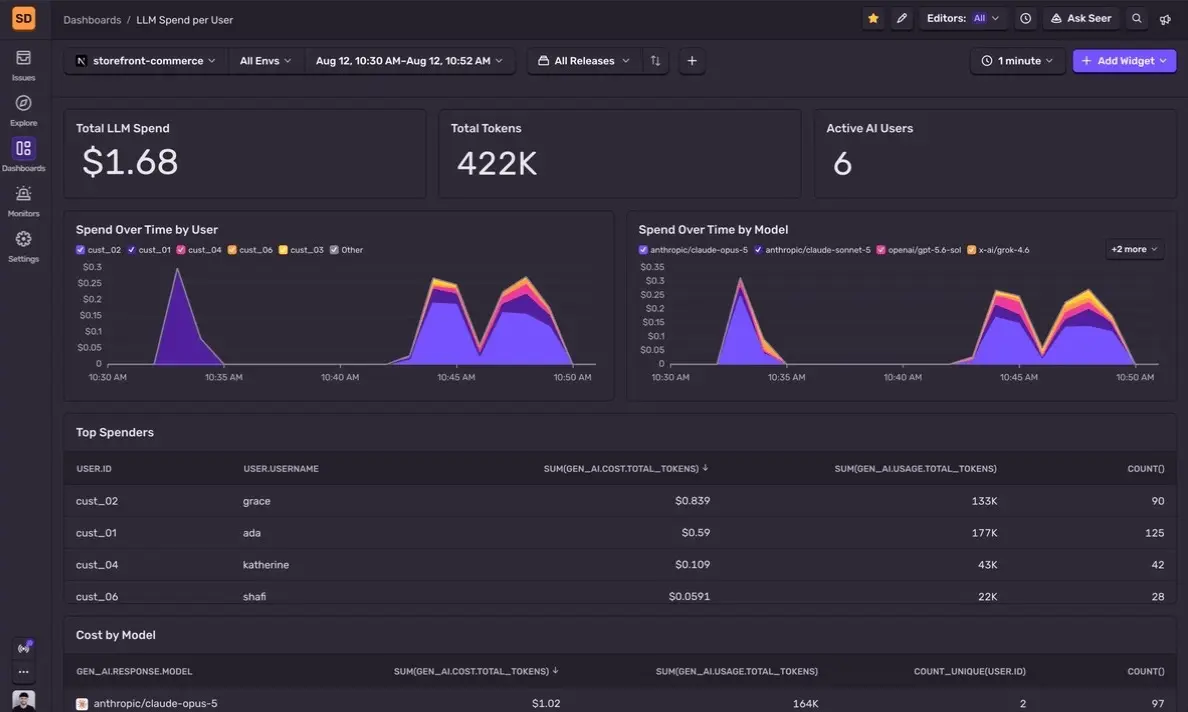Image resolution: width=1188 pixels, height=712 pixels.
Task: Click the announcements megaphone icon
Action: (x=1165, y=19)
